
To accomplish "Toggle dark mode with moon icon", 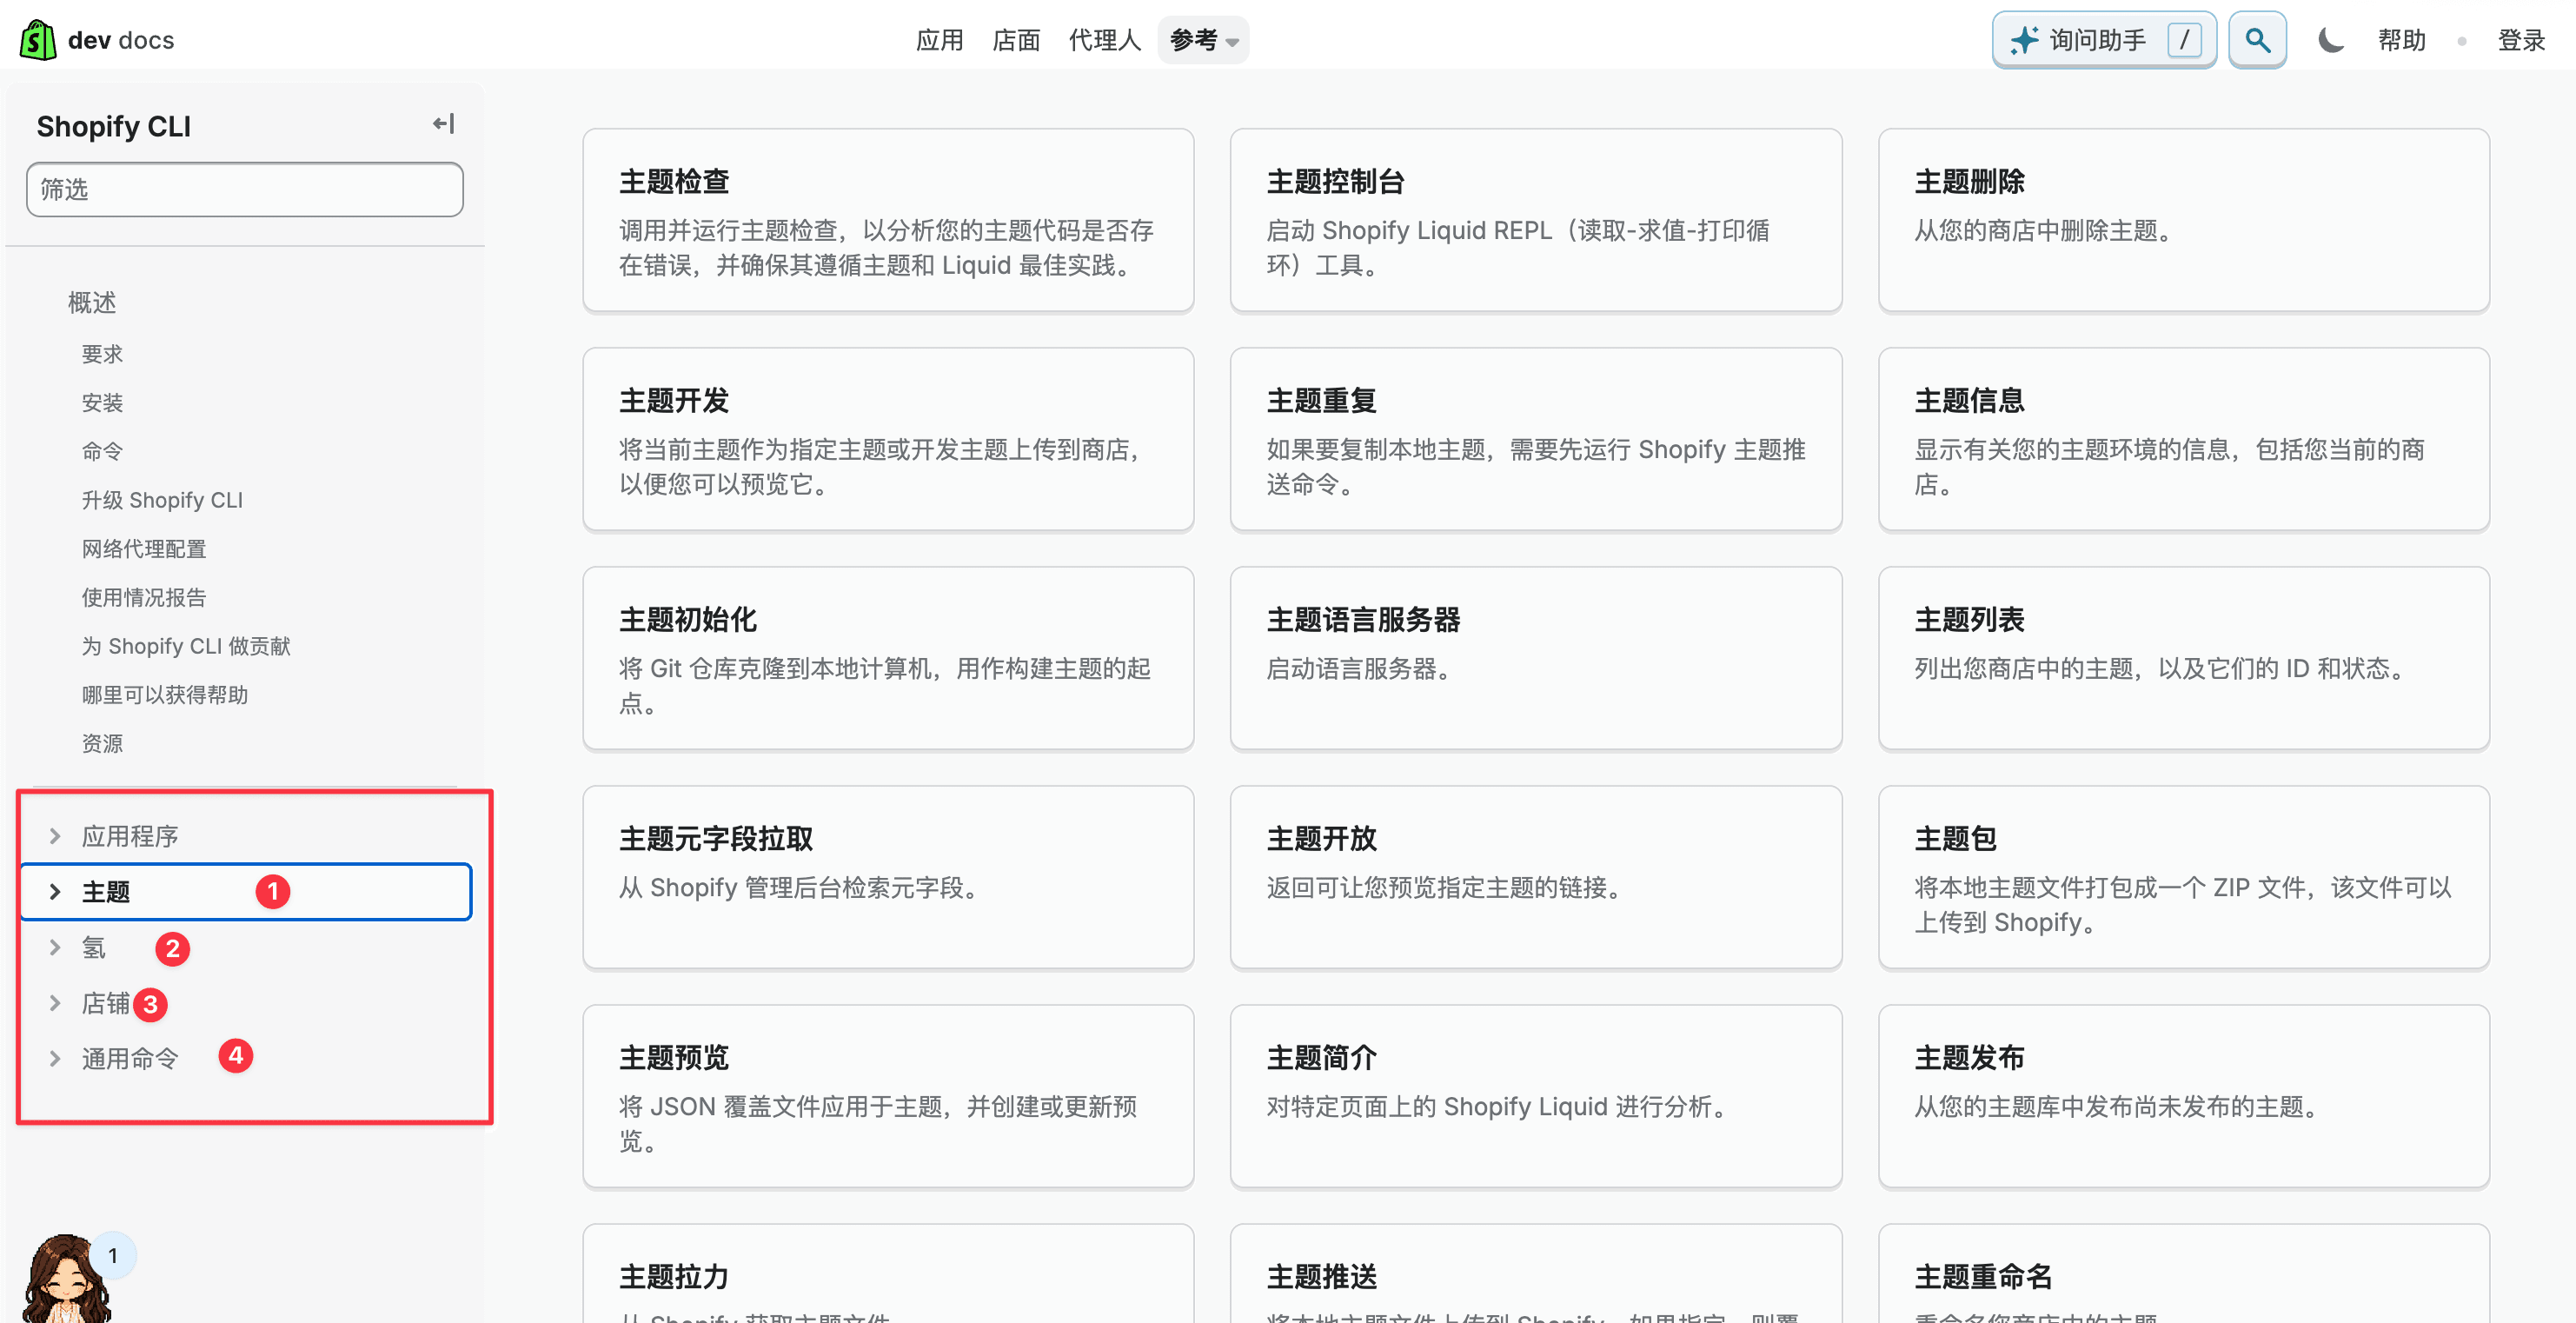I will [2330, 40].
